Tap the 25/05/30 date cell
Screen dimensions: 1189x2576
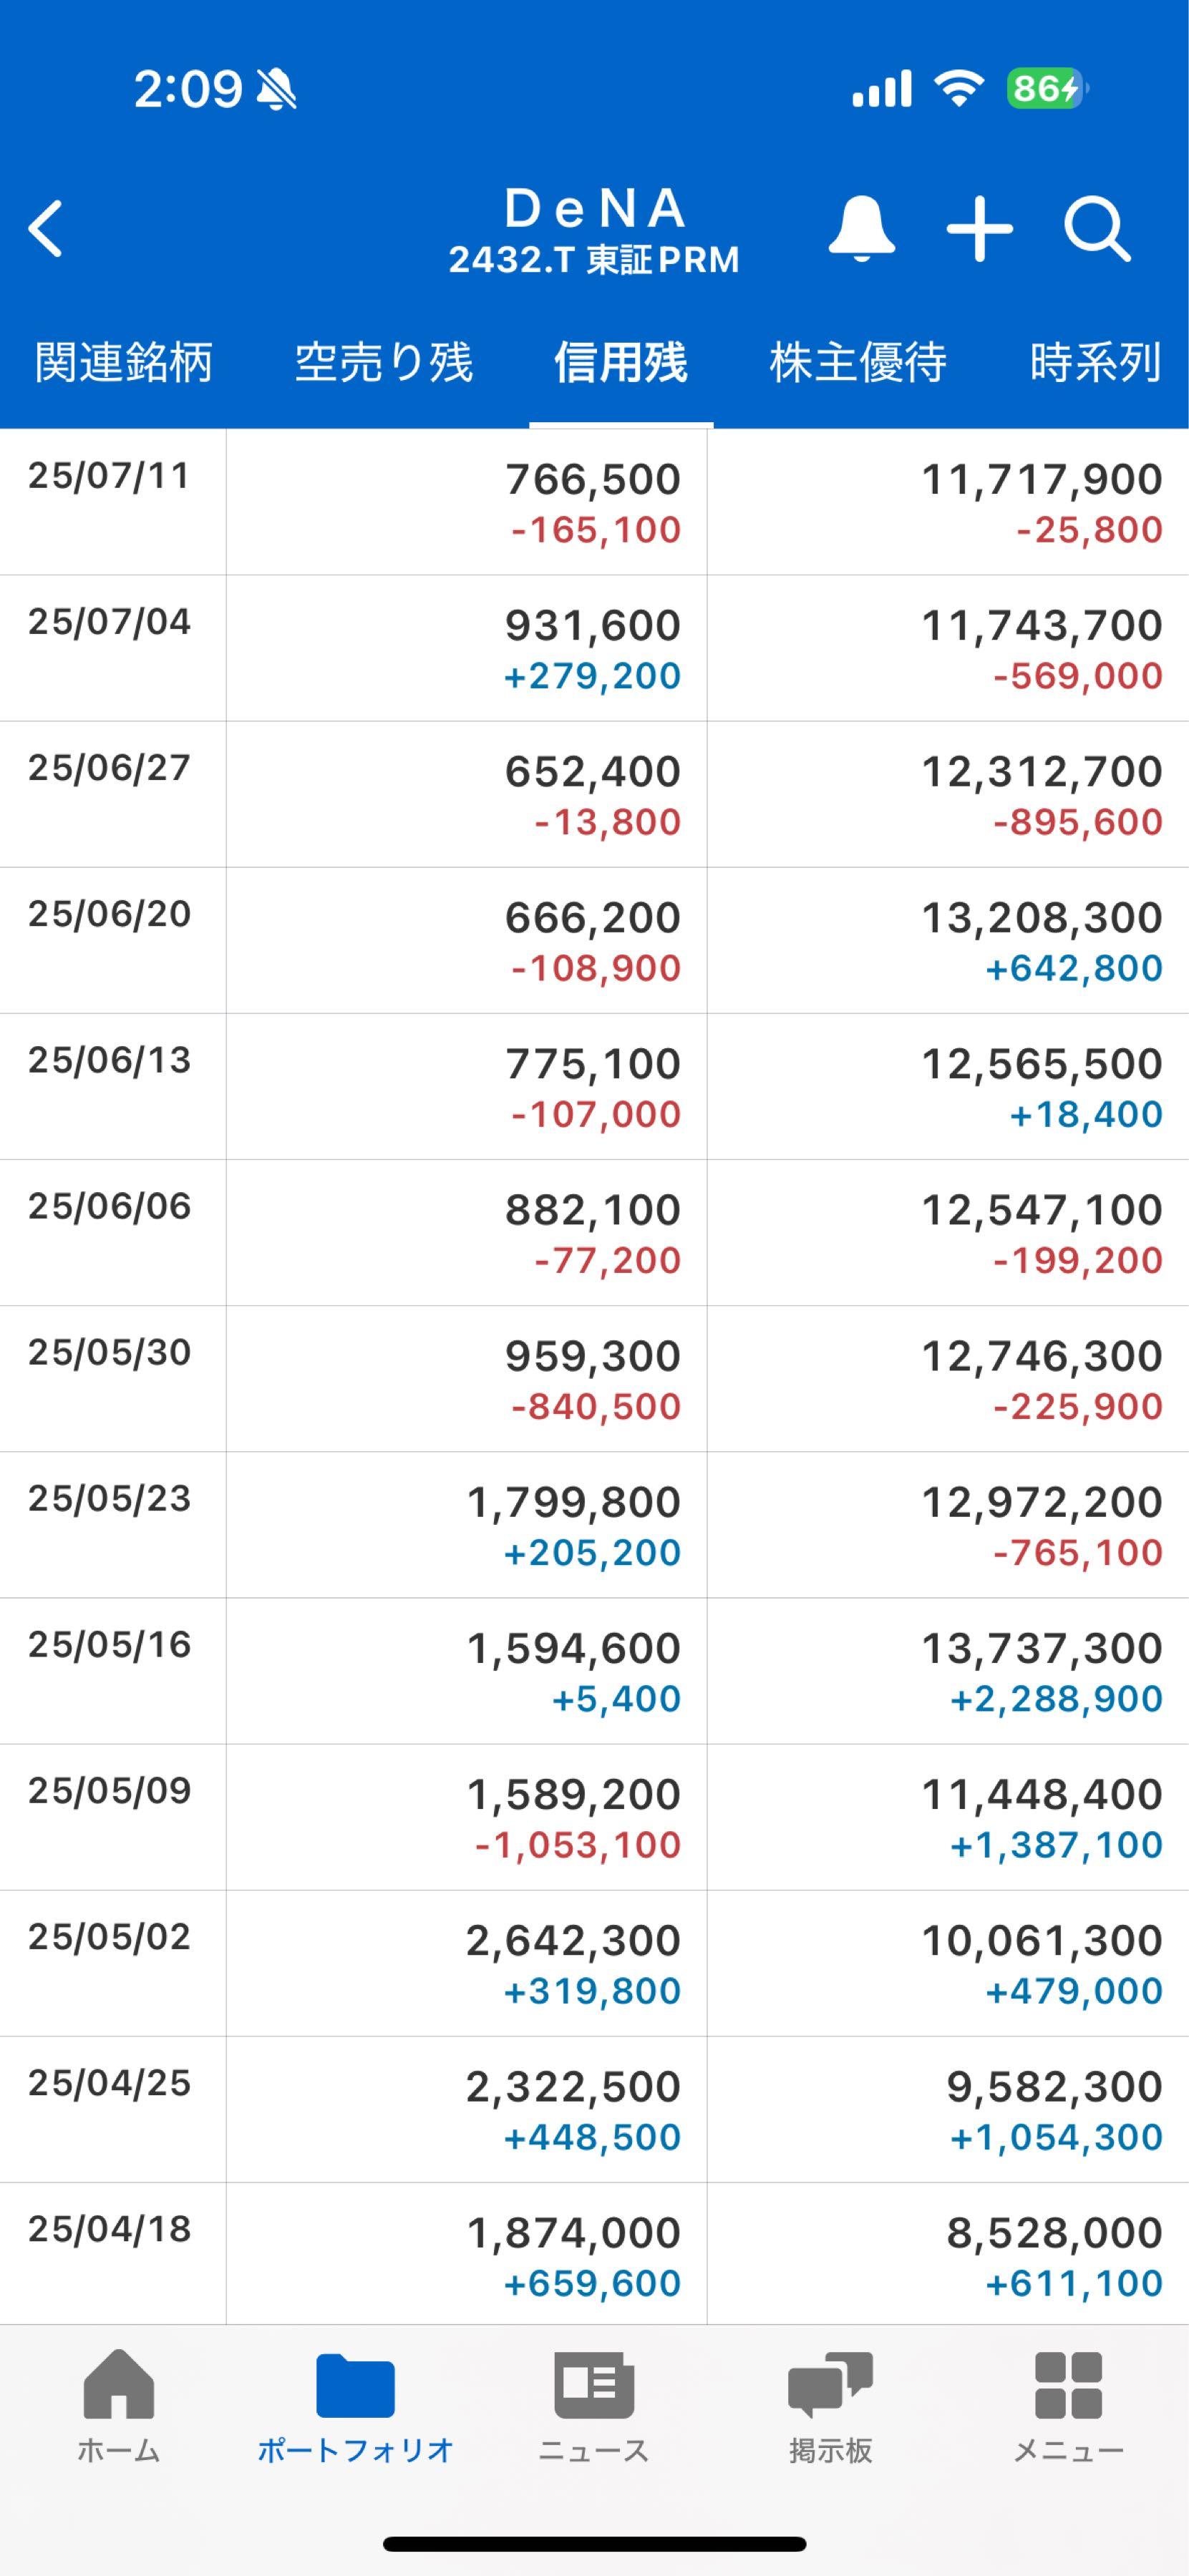110,1352
